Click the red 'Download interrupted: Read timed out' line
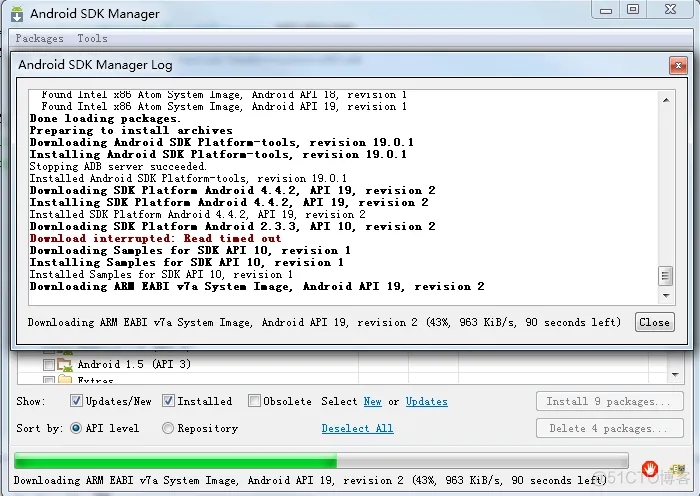 (x=155, y=238)
